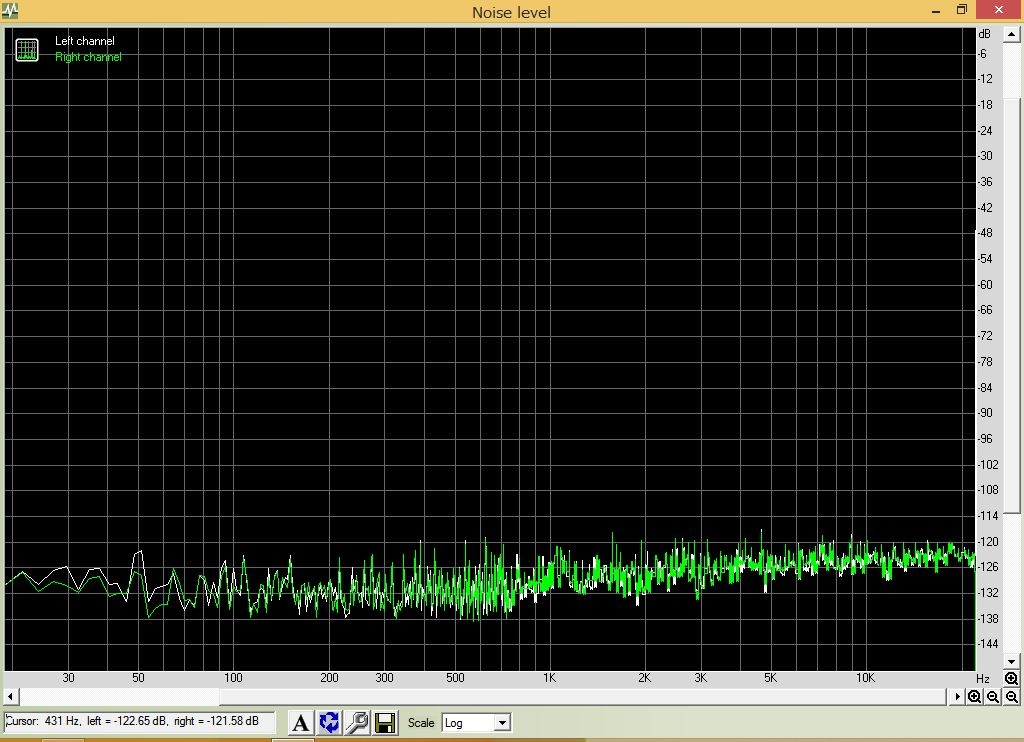1024x742 pixels.
Task: Open the Scale dropdown showing Log
Action: tap(476, 722)
